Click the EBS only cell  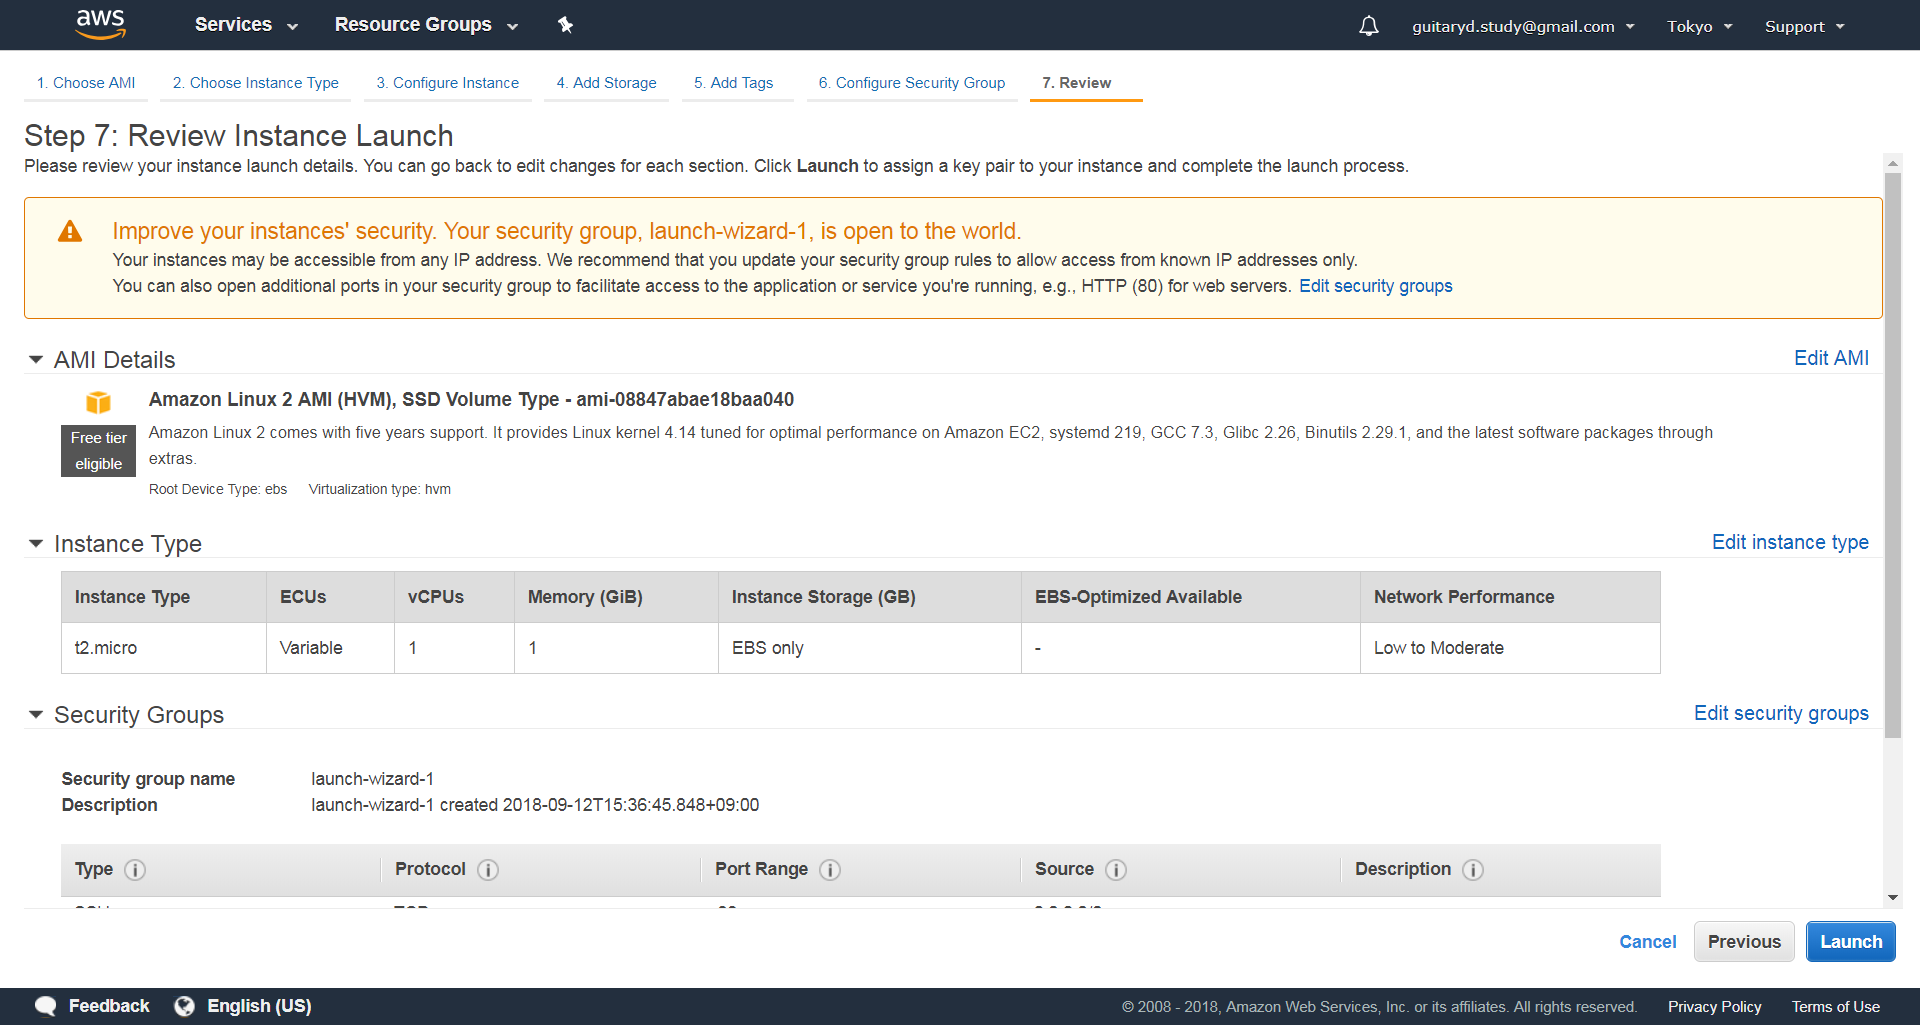point(869,648)
